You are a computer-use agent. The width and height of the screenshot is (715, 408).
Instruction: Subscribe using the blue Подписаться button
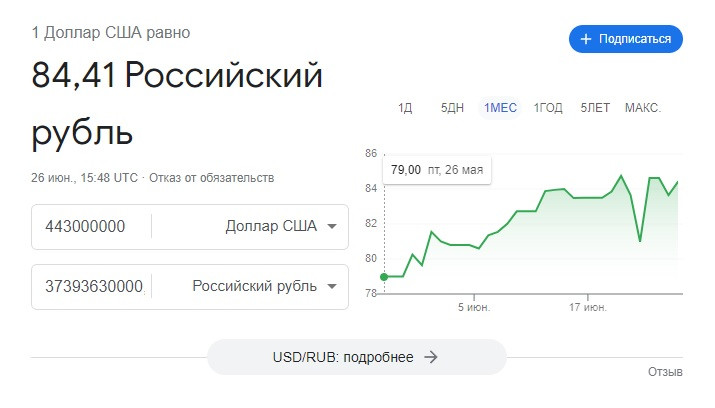click(626, 39)
